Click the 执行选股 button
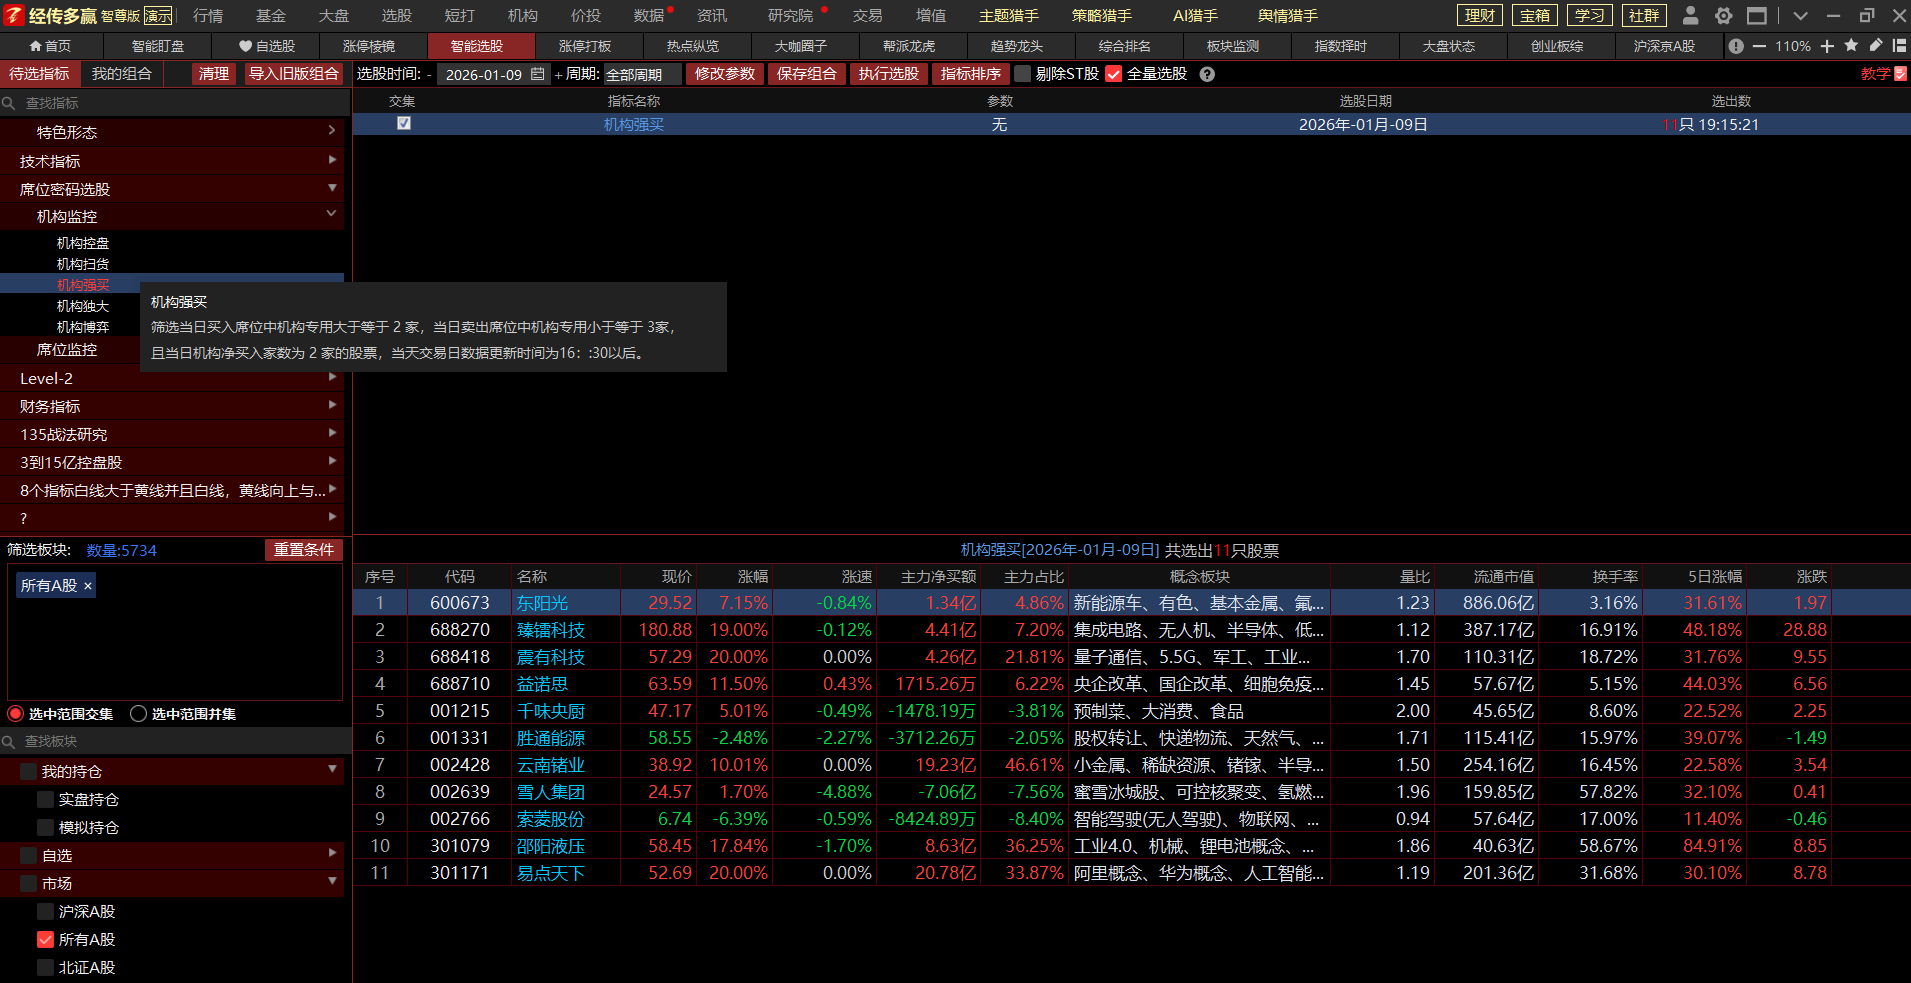 [x=888, y=74]
